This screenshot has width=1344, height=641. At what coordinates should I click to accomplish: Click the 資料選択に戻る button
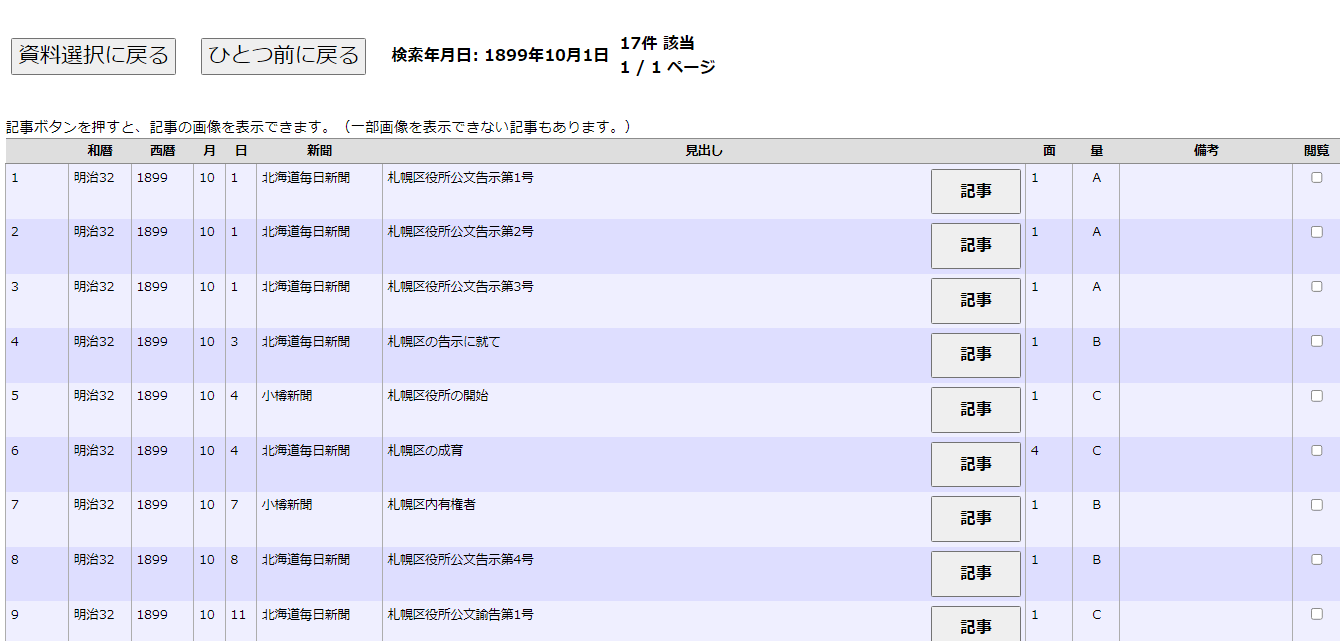(x=93, y=56)
